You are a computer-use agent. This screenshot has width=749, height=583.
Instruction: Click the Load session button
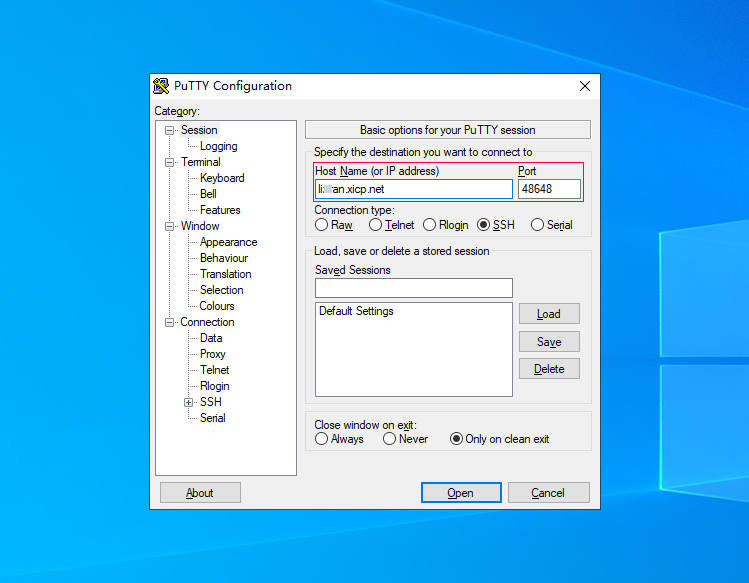point(549,314)
